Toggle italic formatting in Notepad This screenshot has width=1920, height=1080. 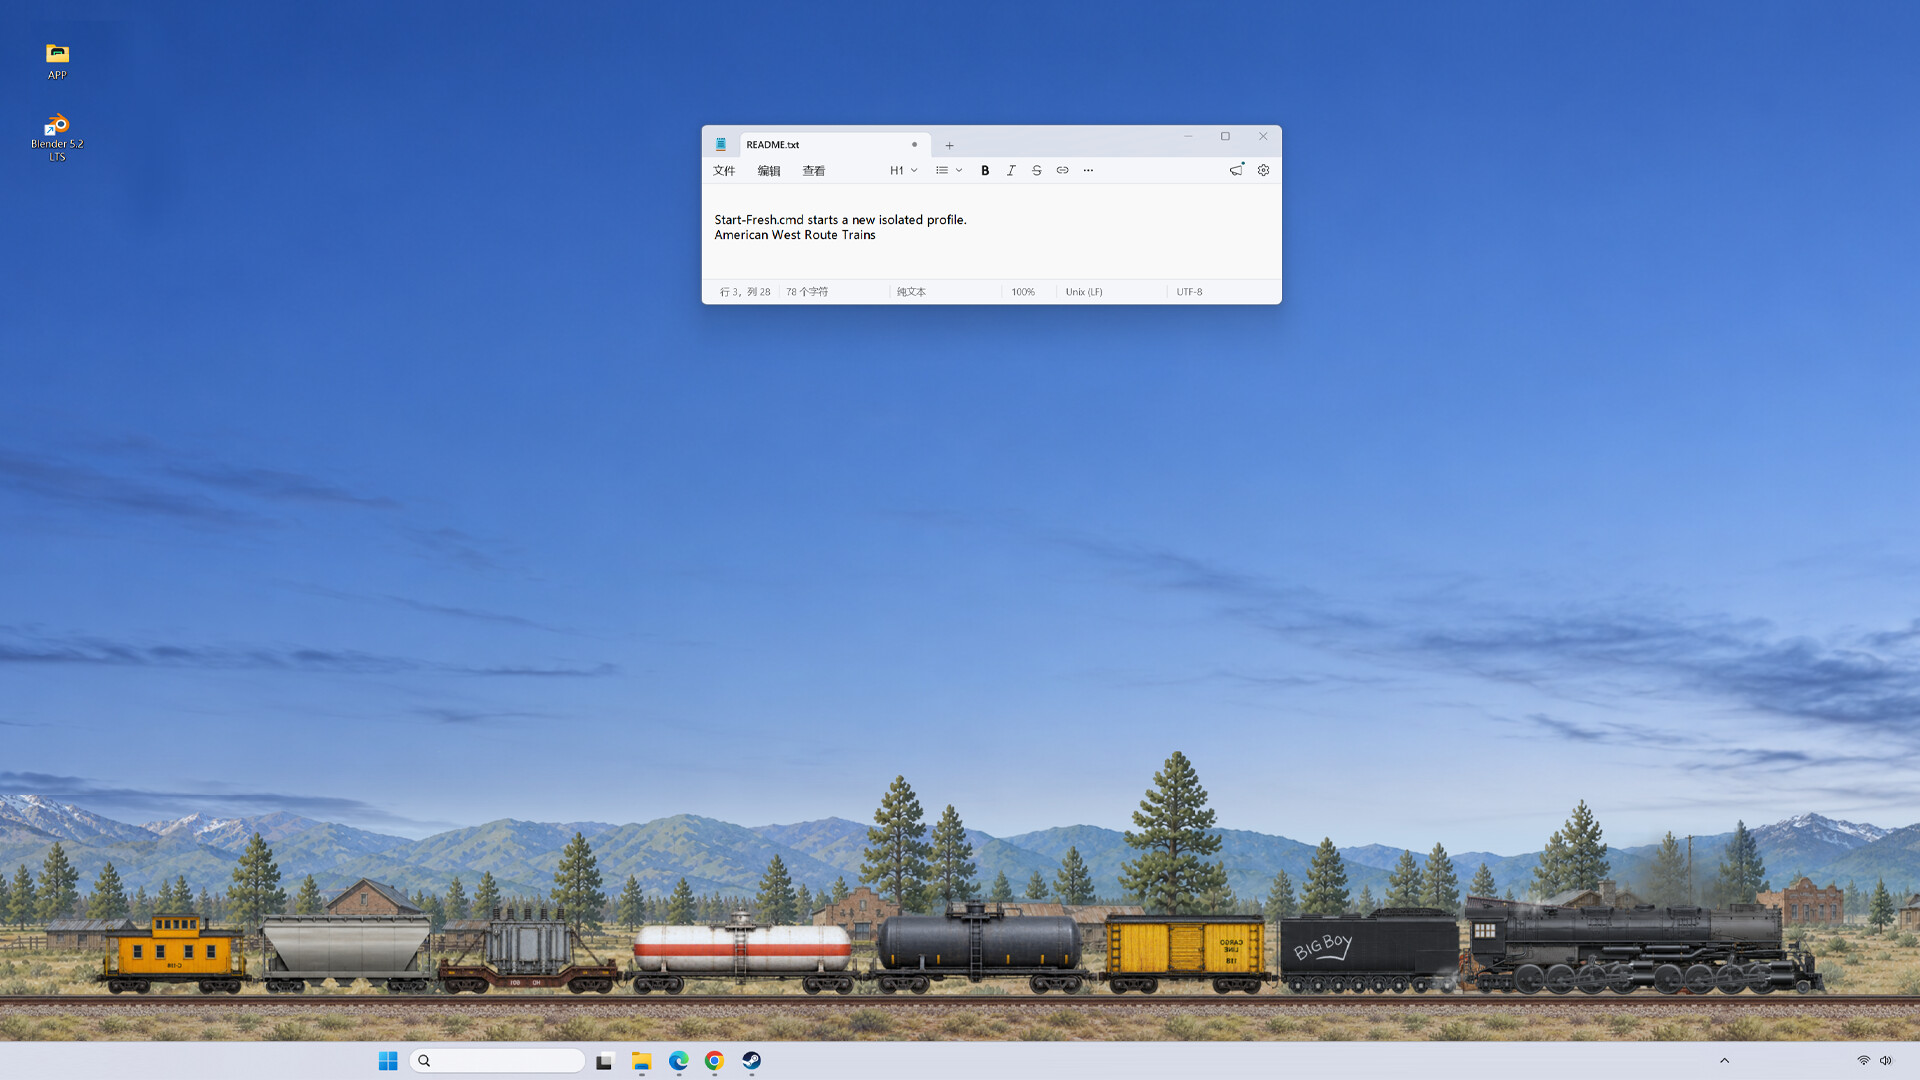click(x=1011, y=170)
